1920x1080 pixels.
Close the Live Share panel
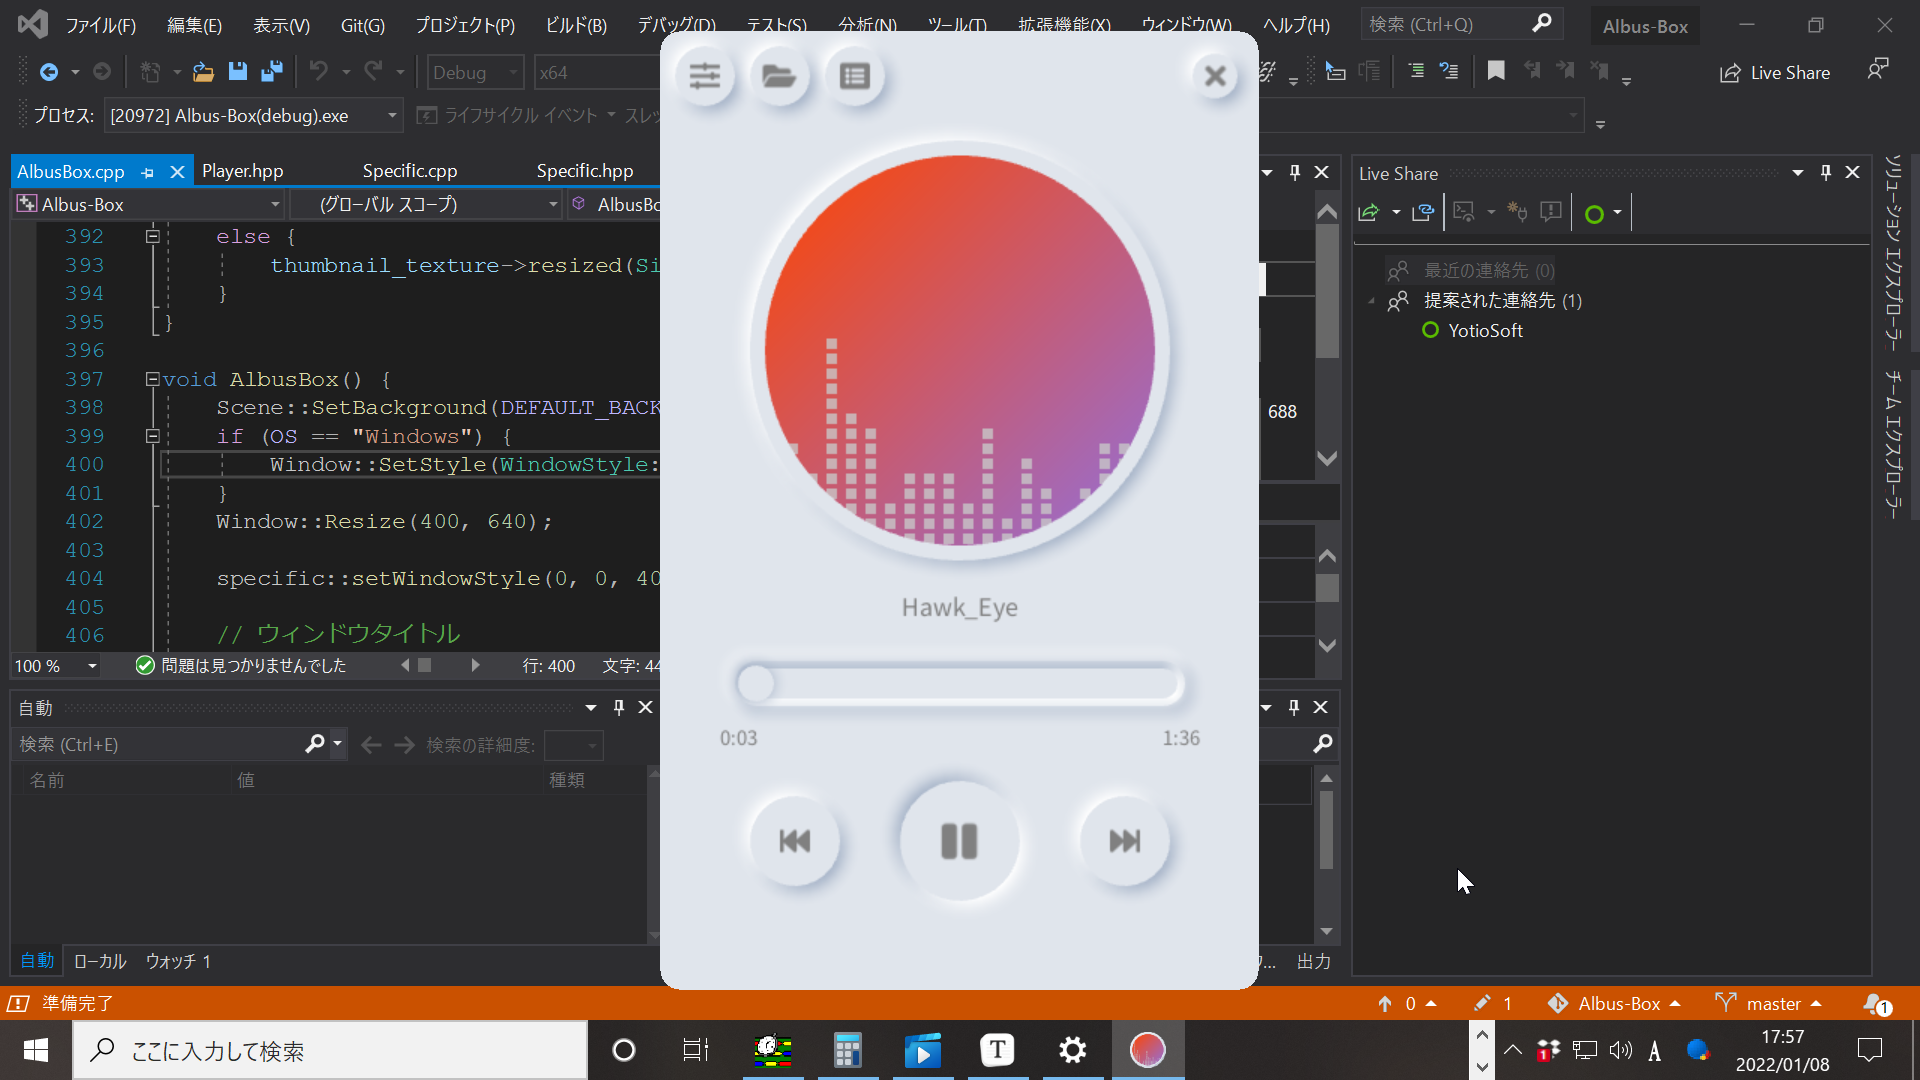[x=1853, y=173]
